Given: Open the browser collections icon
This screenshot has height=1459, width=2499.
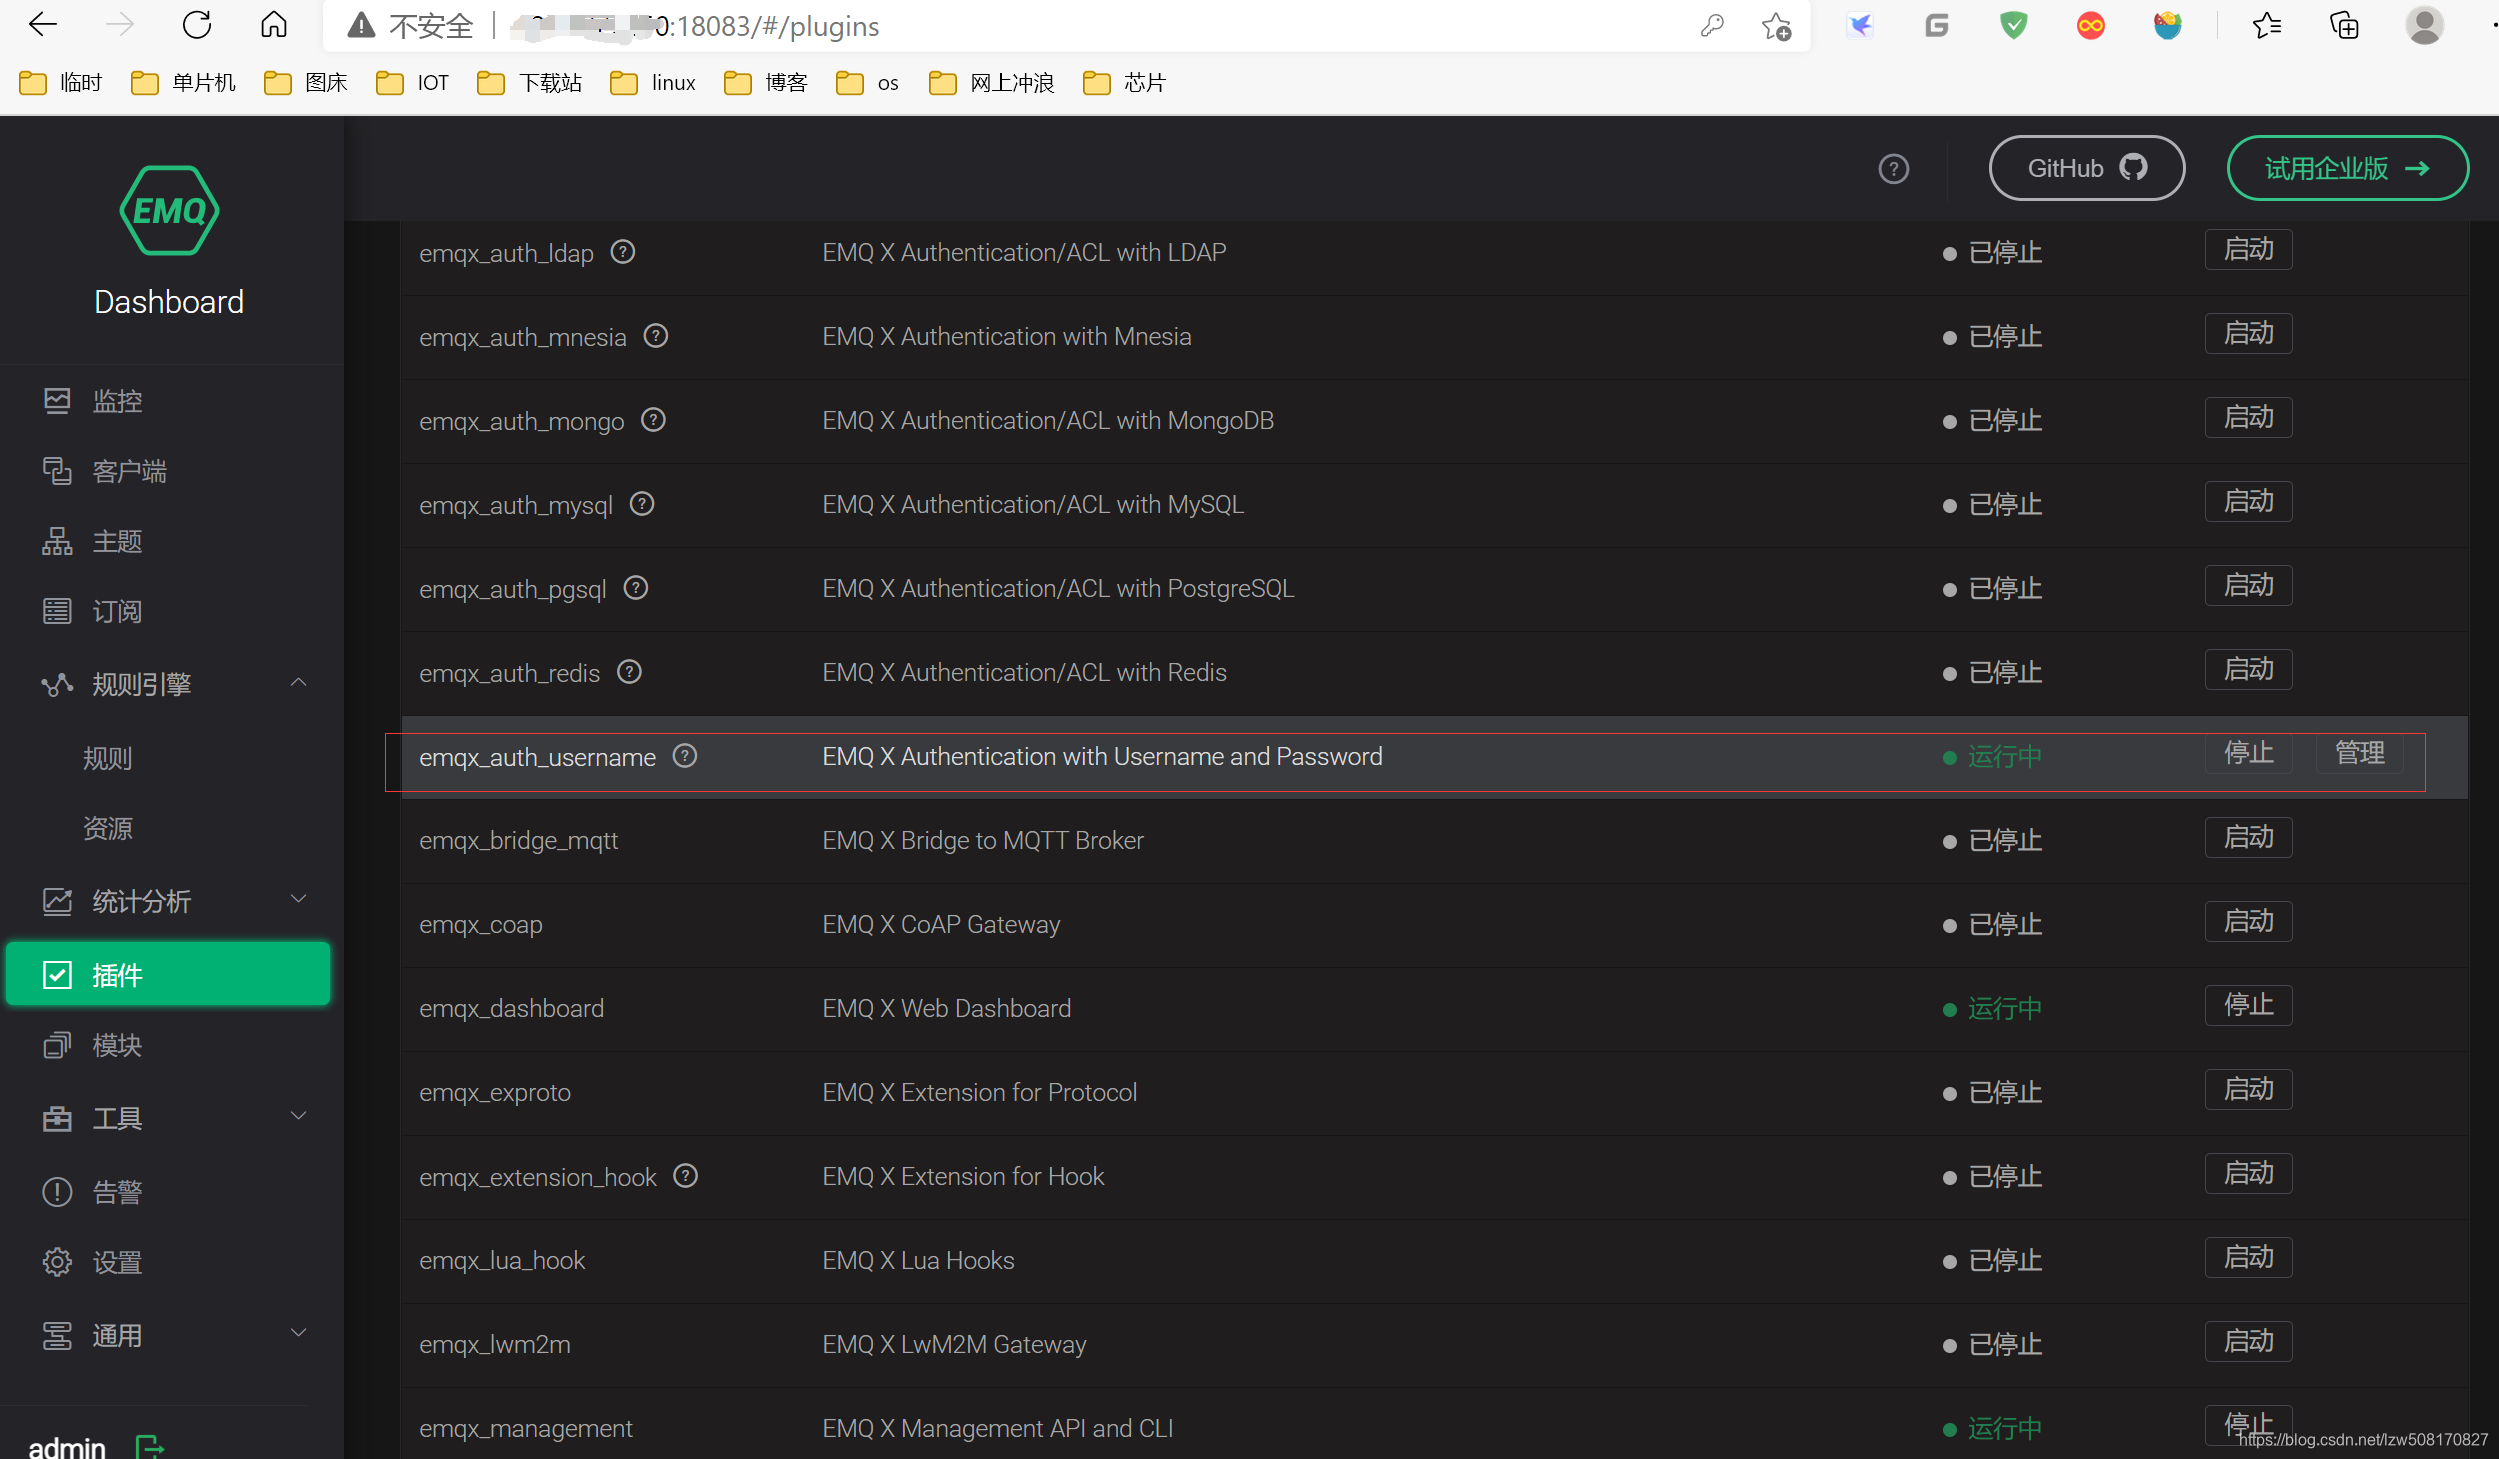Looking at the screenshot, I should click(x=2344, y=25).
